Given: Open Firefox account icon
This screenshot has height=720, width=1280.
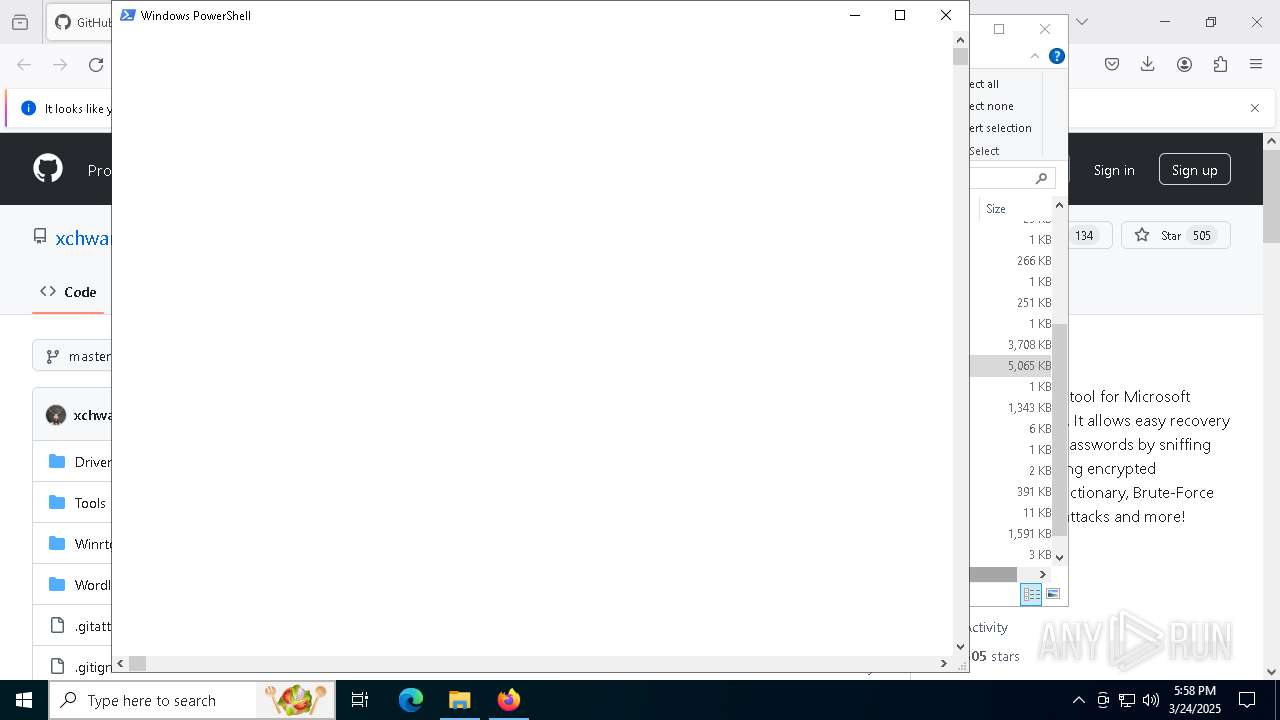Looking at the screenshot, I should coord(1184,64).
